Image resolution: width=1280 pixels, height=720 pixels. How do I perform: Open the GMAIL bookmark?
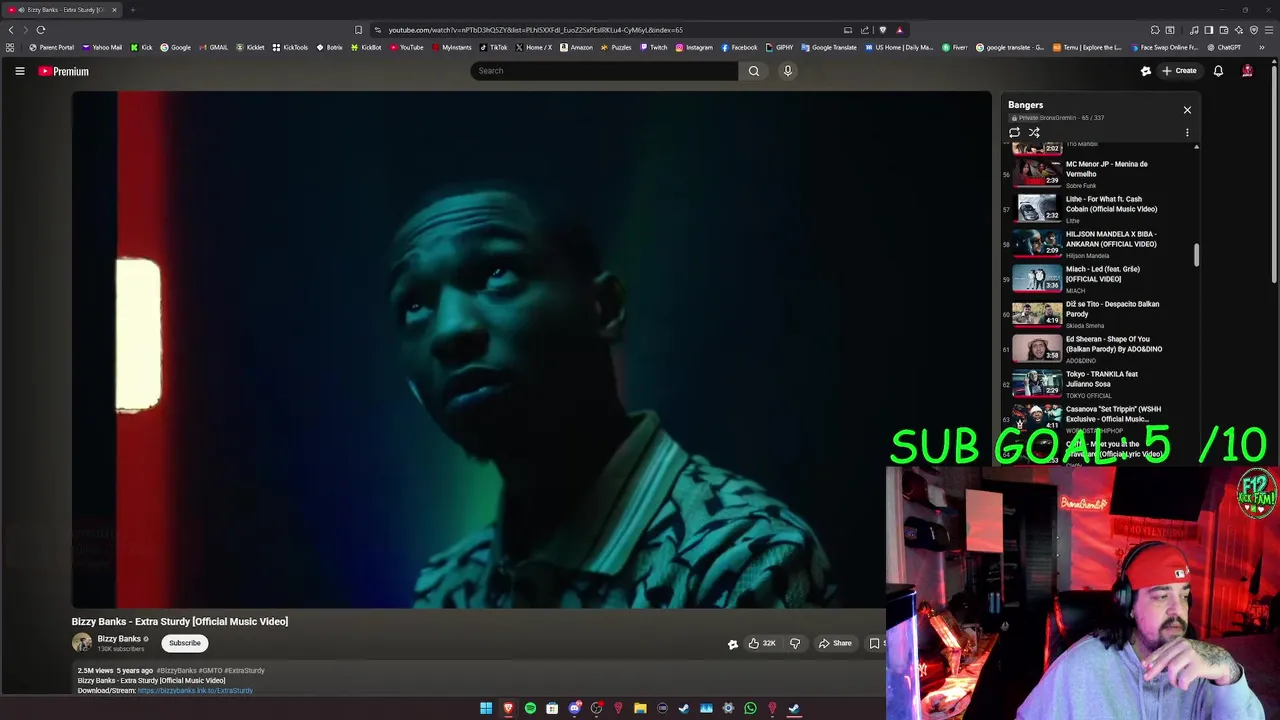[213, 47]
